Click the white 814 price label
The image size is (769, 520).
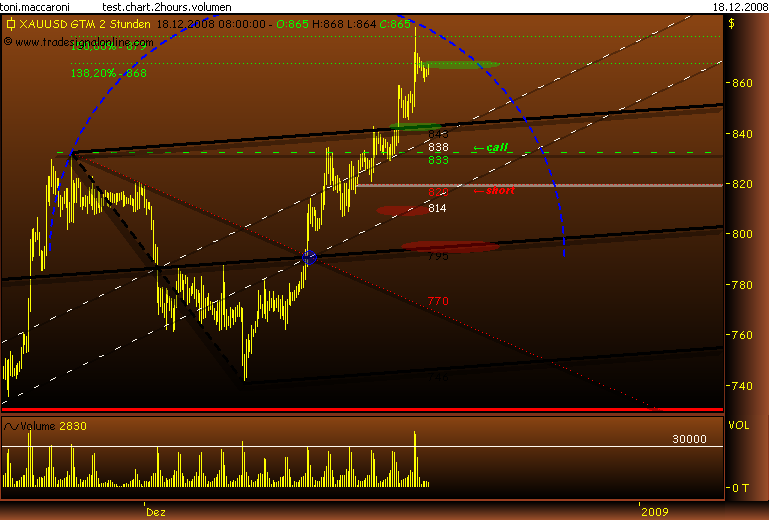(437, 208)
